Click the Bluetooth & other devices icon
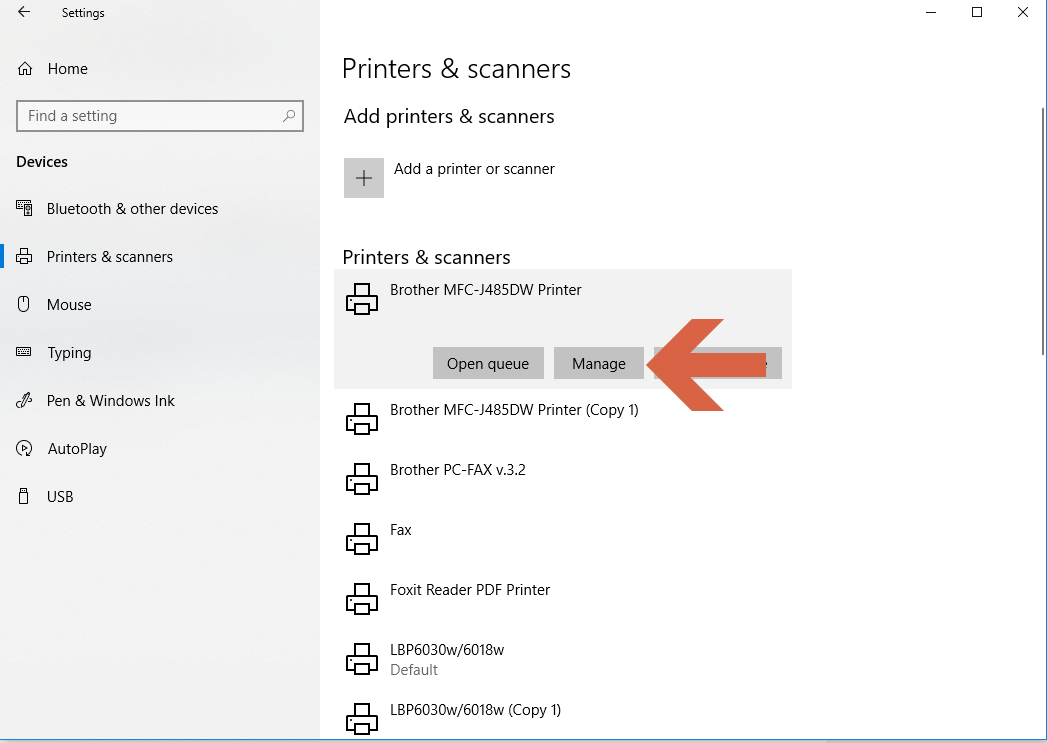This screenshot has height=743, width=1047. point(24,208)
